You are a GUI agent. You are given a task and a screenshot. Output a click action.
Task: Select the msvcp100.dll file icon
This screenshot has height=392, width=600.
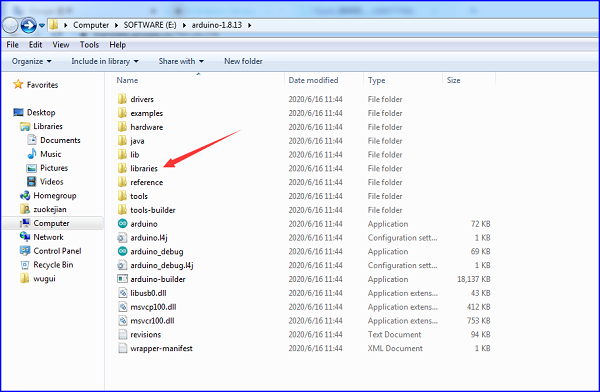pyautogui.click(x=122, y=307)
